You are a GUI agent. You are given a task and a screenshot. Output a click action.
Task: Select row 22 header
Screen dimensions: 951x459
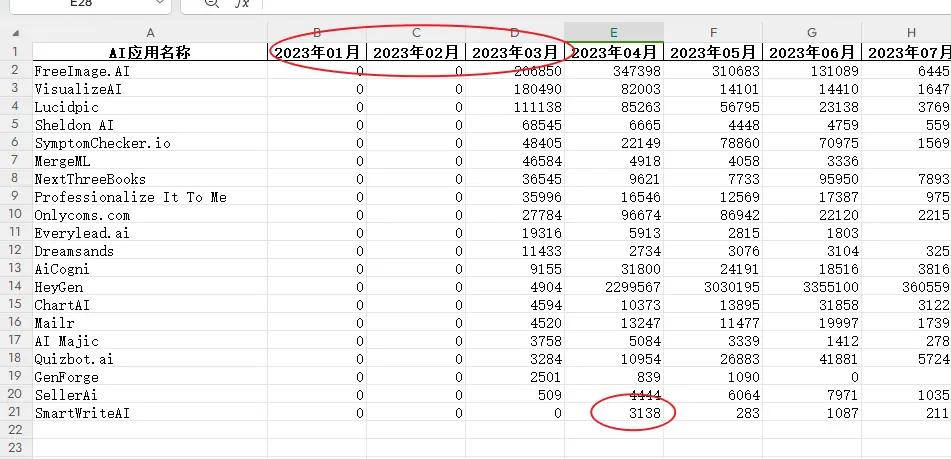(16, 431)
